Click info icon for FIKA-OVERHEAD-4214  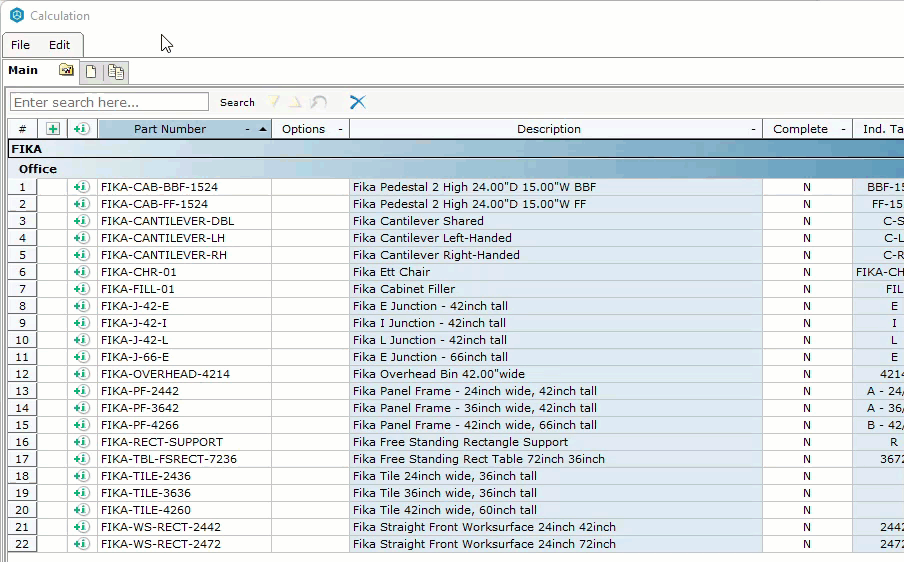(82, 374)
